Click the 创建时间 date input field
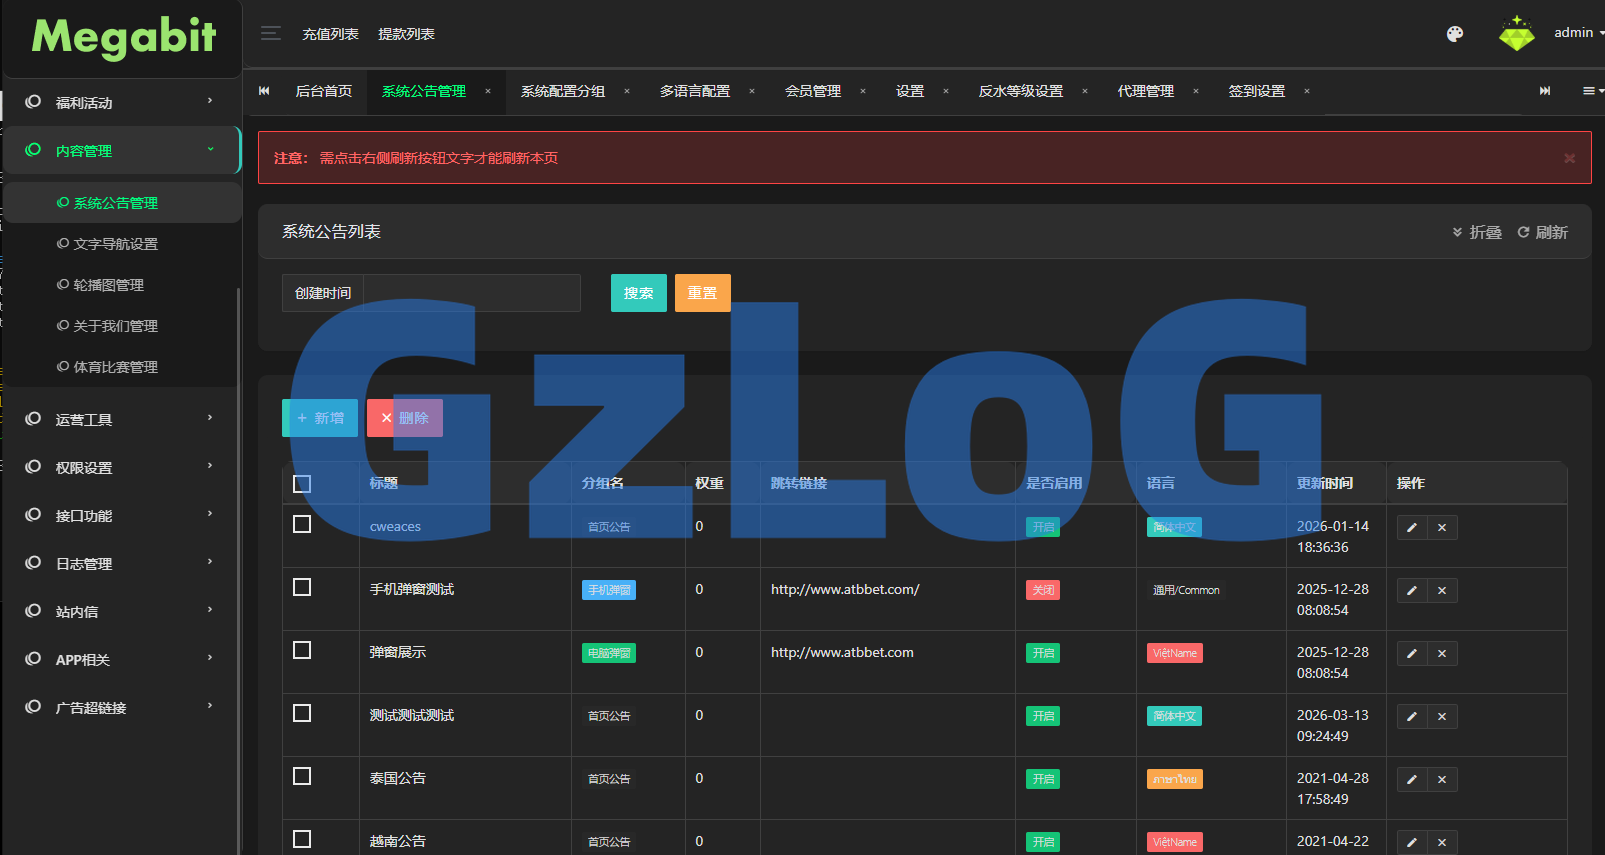 click(x=471, y=293)
